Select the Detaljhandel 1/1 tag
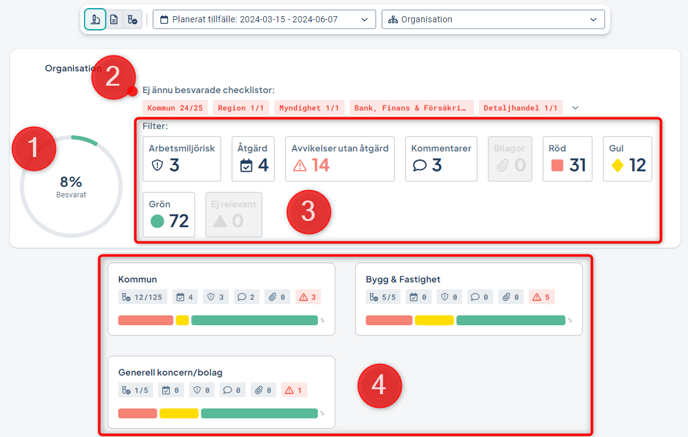 pyautogui.click(x=520, y=107)
